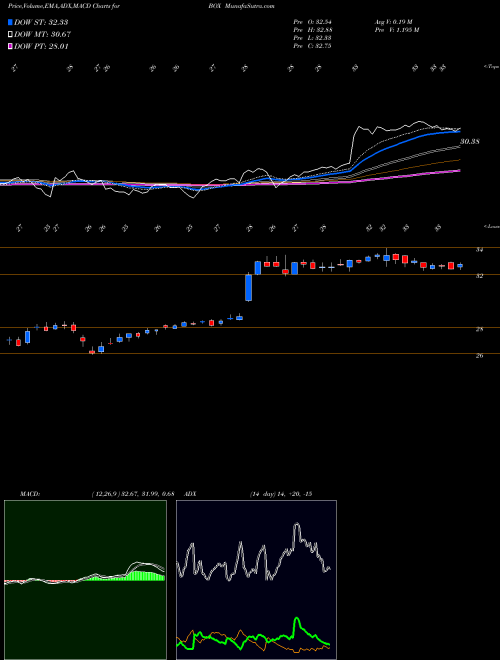The image size is (500, 660).
Task: Click the green MACD histogram chart panel
Action: click(85, 580)
